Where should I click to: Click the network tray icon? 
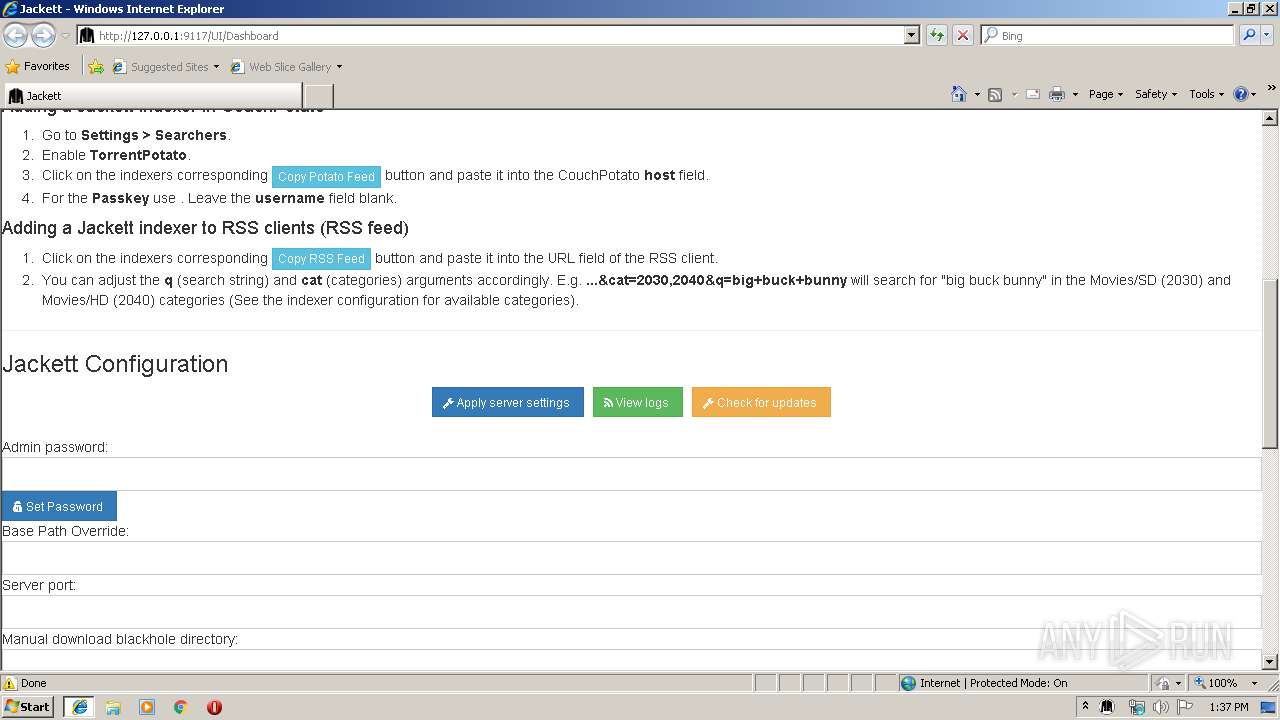(x=1136, y=707)
